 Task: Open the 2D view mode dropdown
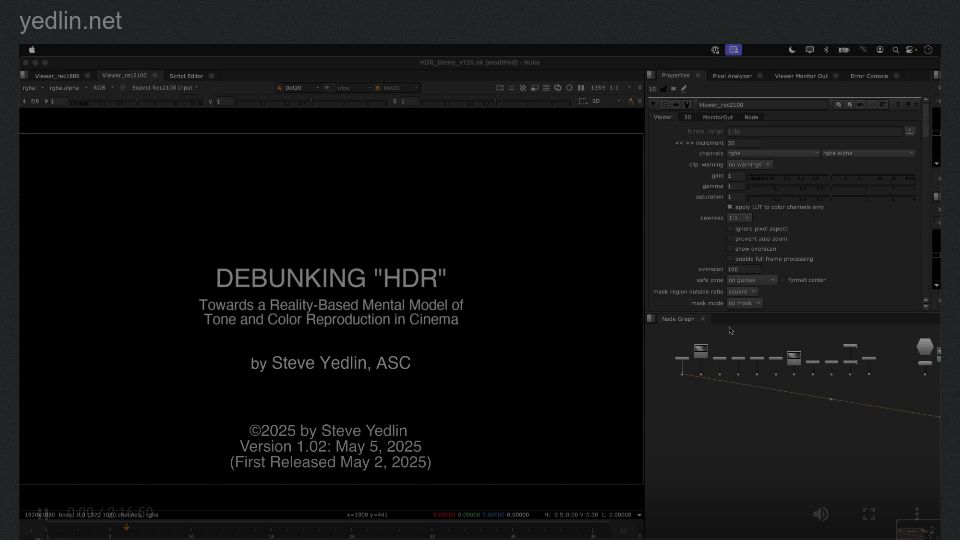point(606,101)
